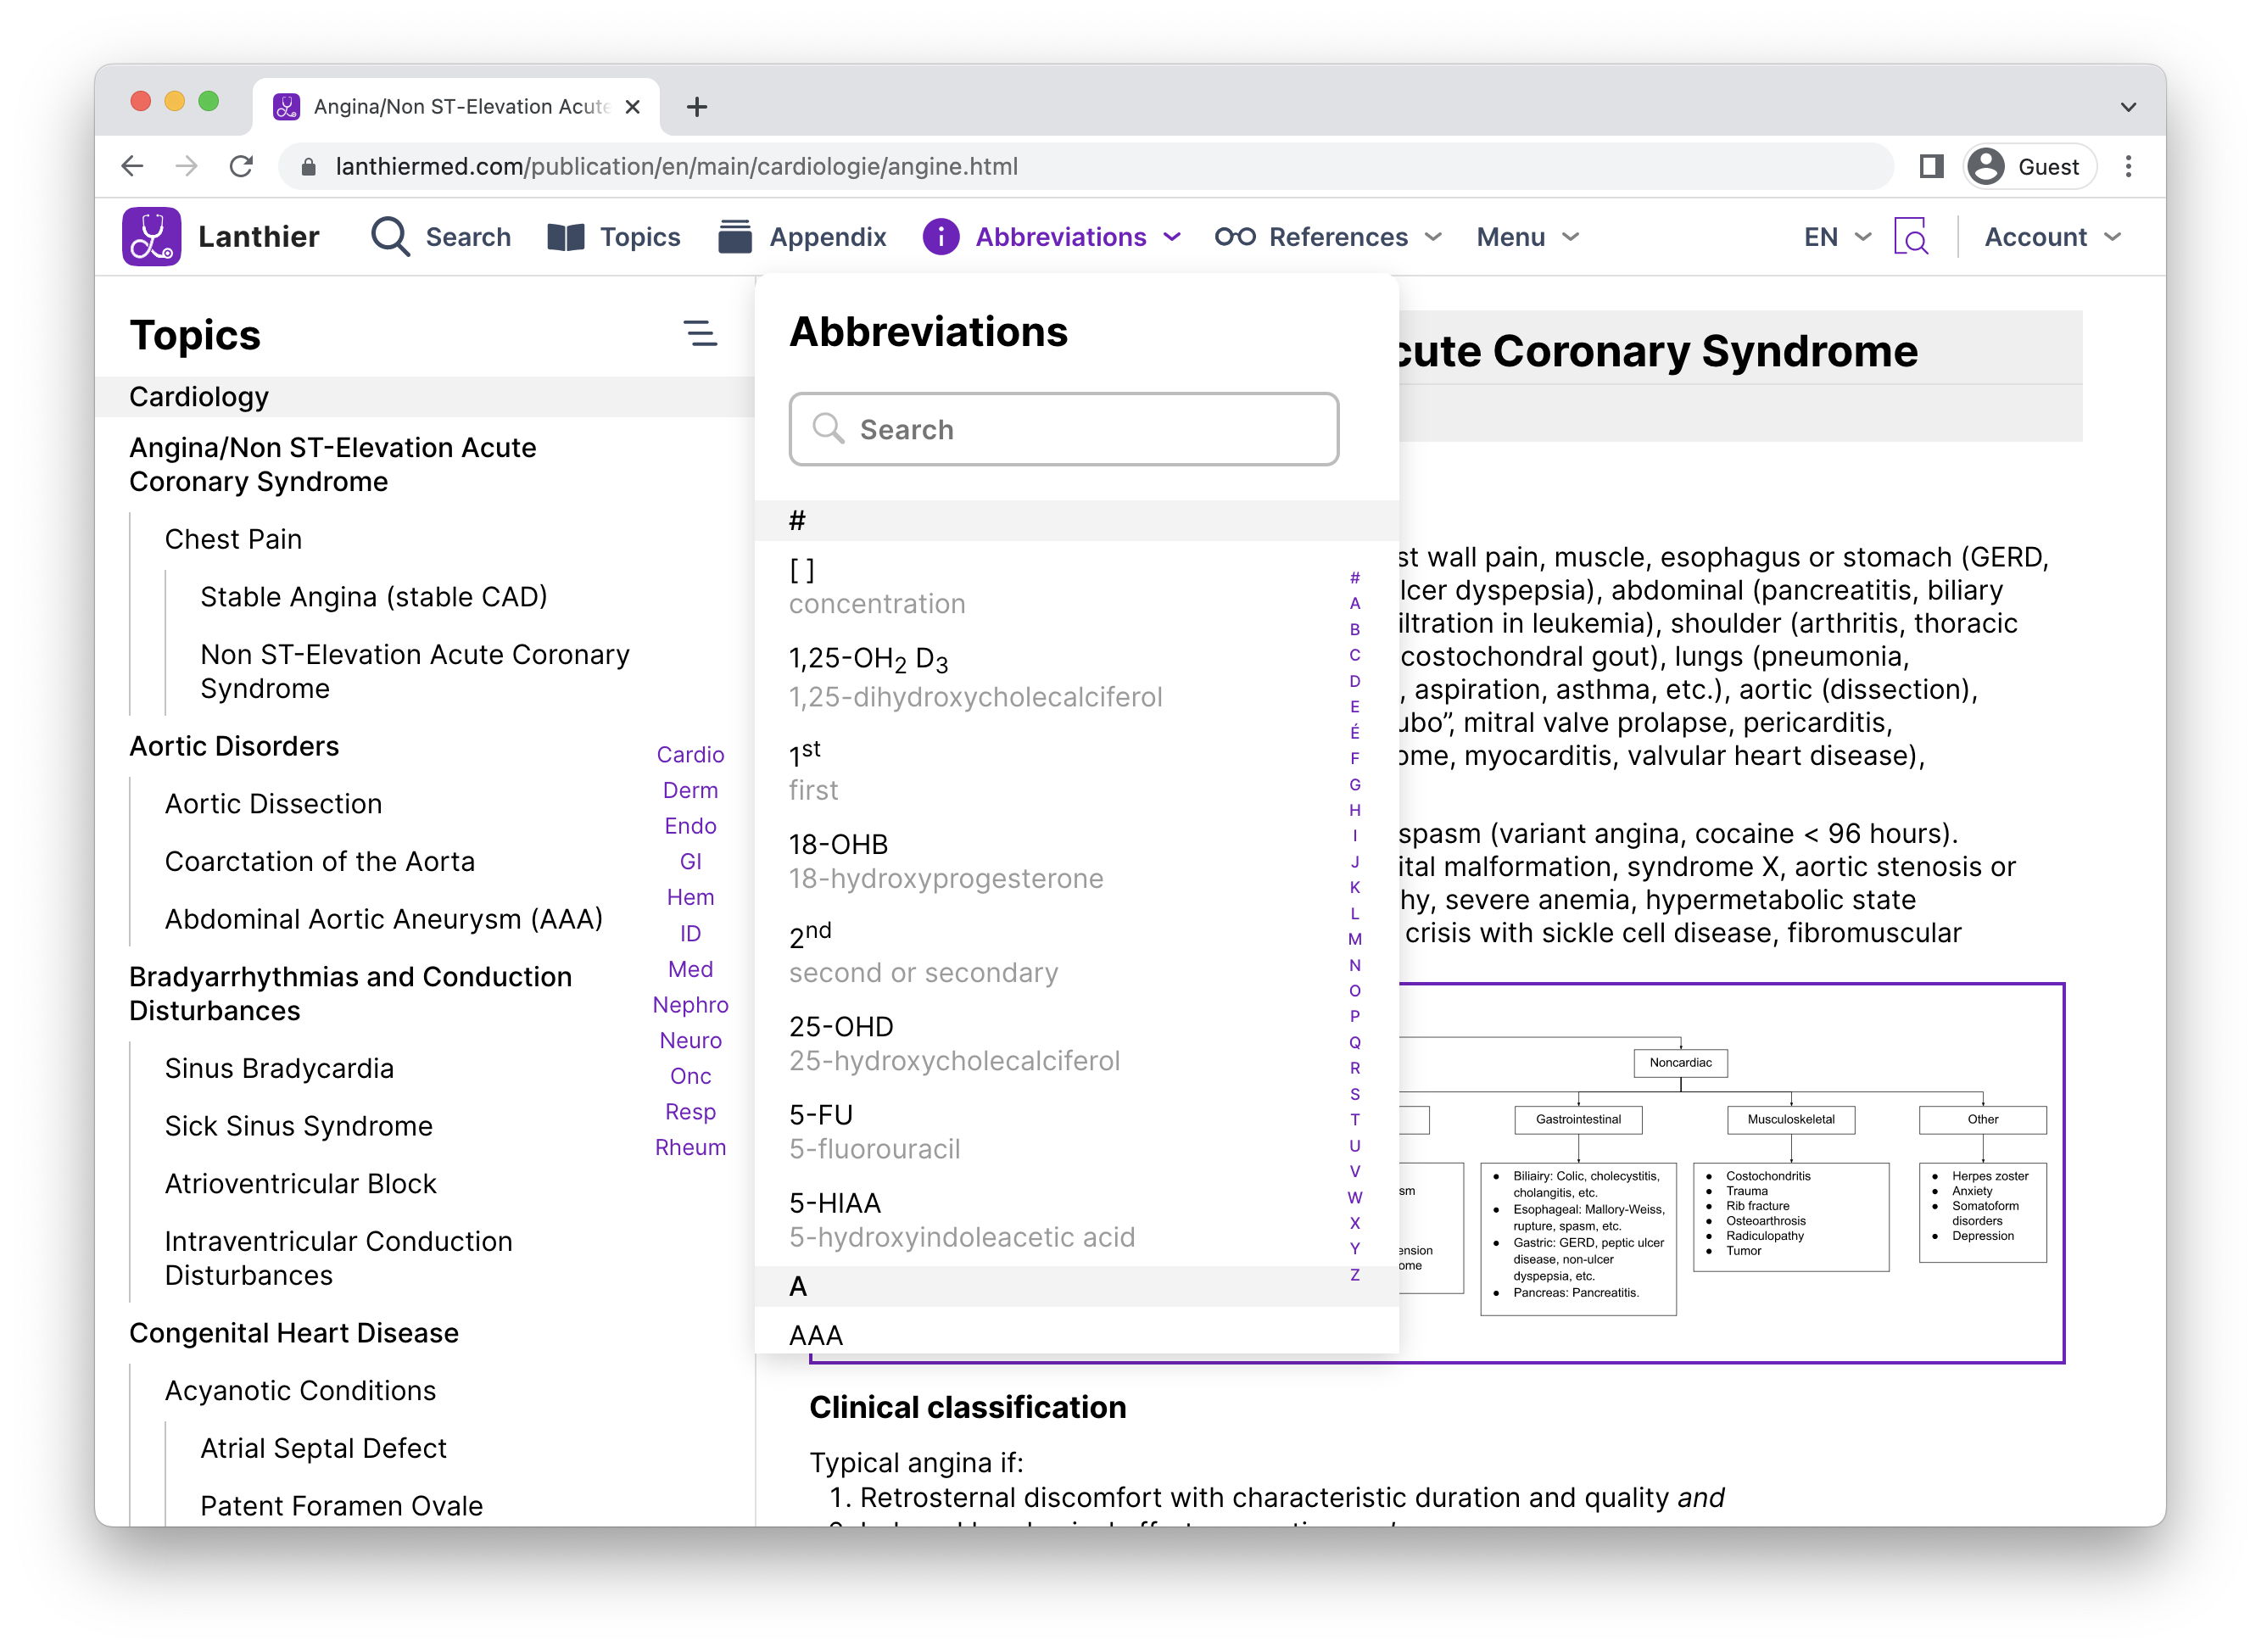This screenshot has width=2261, height=1652.
Task: Jump to # in abbreviation index
Action: [x=1355, y=577]
